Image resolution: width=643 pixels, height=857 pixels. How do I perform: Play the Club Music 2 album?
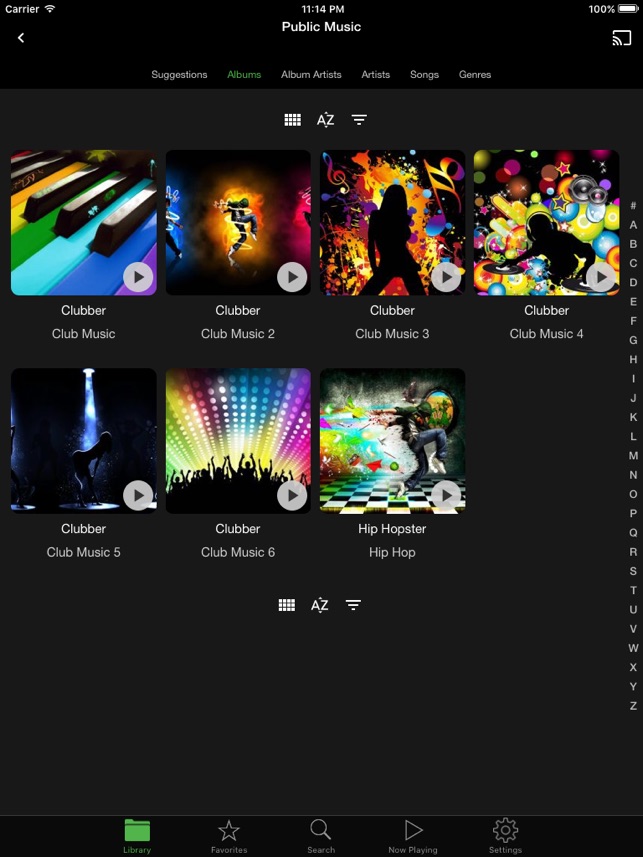click(x=292, y=277)
